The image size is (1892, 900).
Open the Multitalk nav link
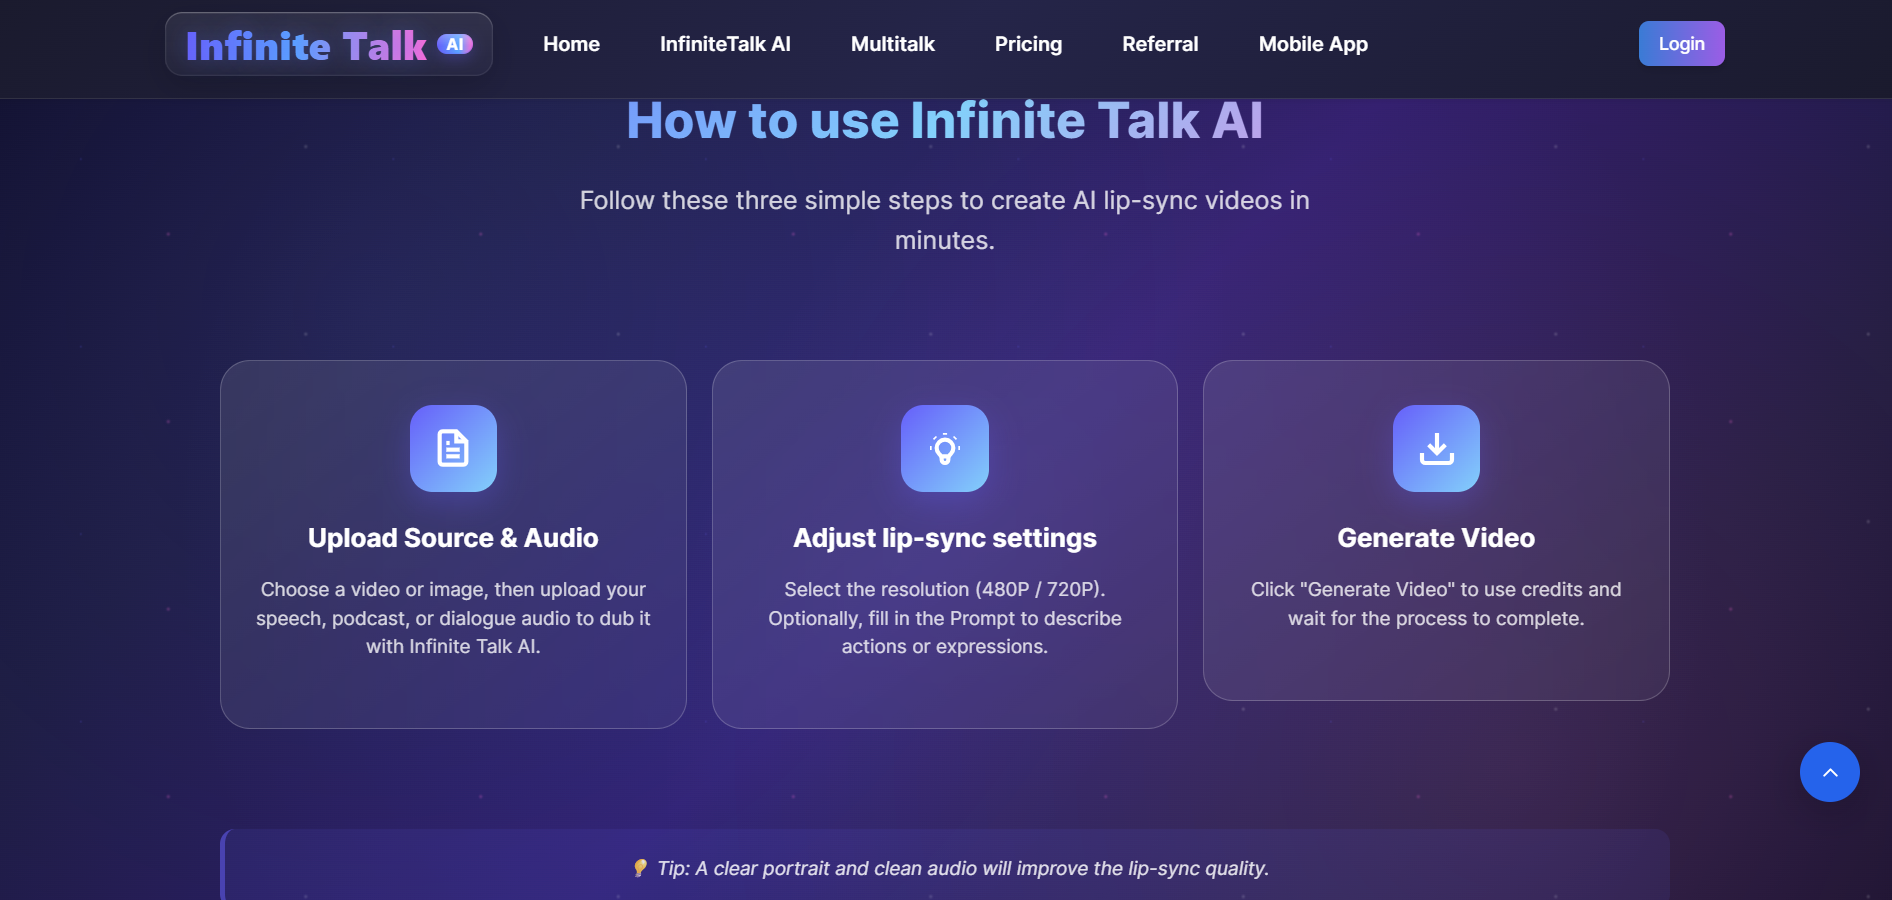[x=892, y=44]
